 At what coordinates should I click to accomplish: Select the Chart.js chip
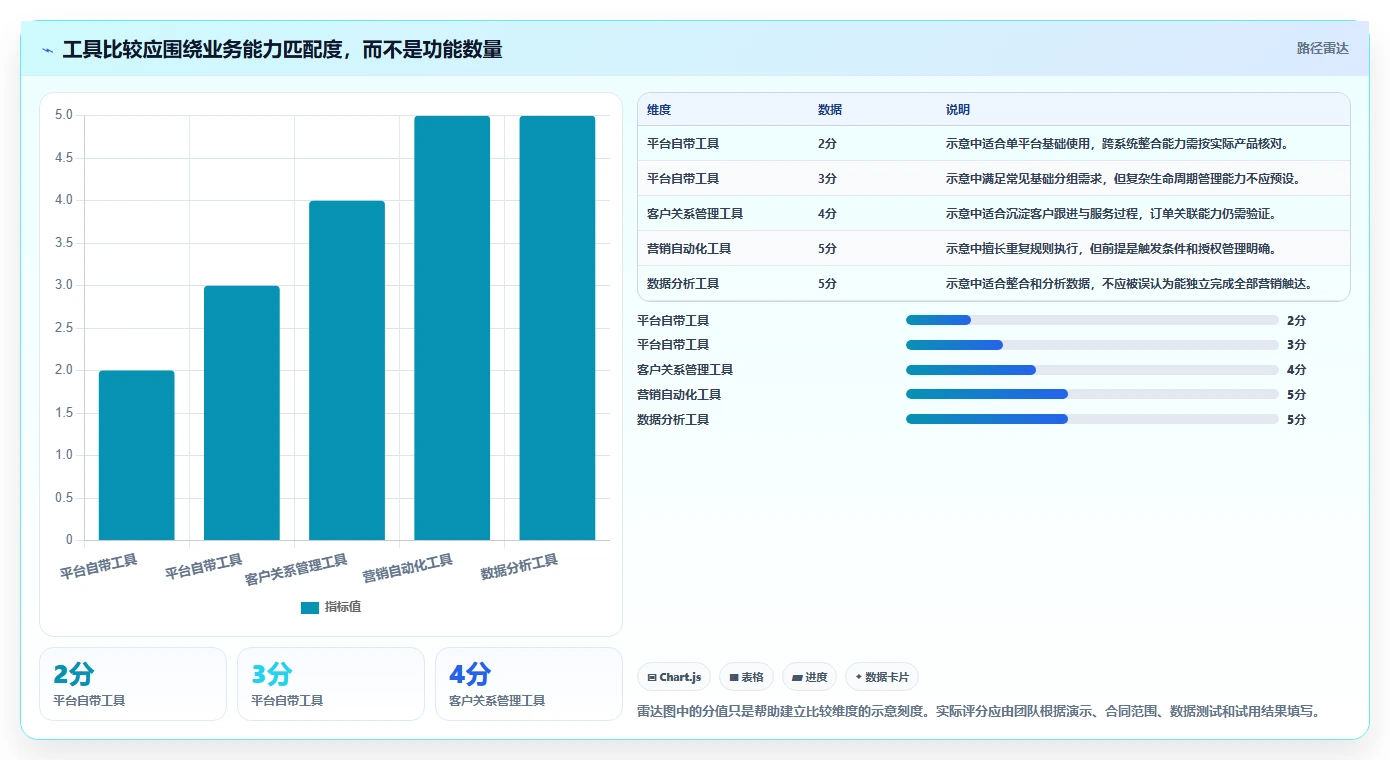pos(674,677)
